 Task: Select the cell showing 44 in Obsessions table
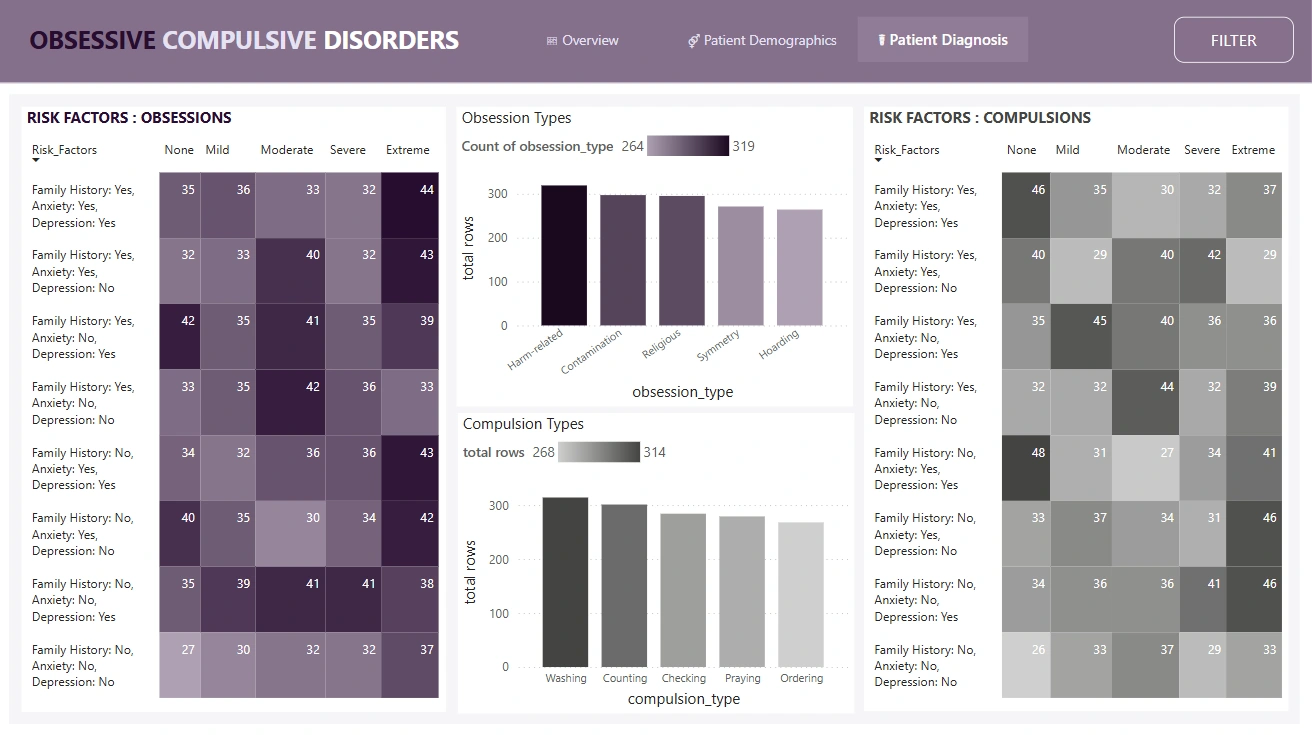point(410,205)
